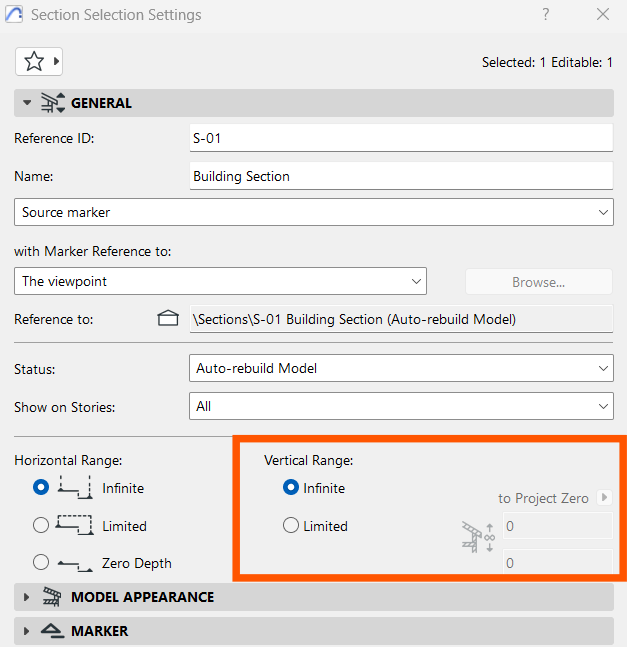
Task: Click the Browse... button
Action: coord(539,282)
